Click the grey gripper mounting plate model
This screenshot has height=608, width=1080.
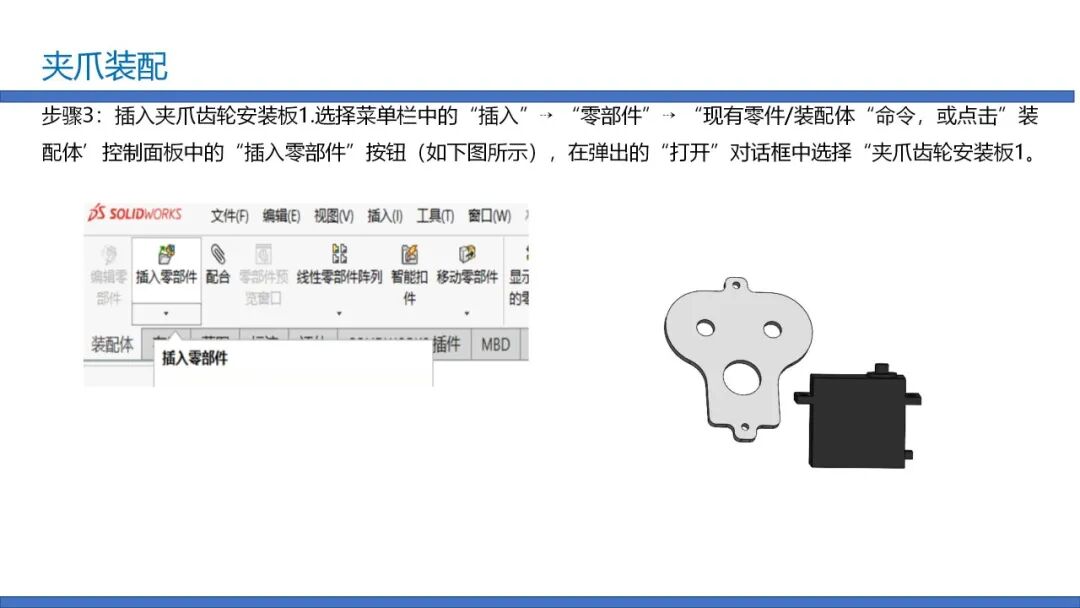(x=738, y=358)
